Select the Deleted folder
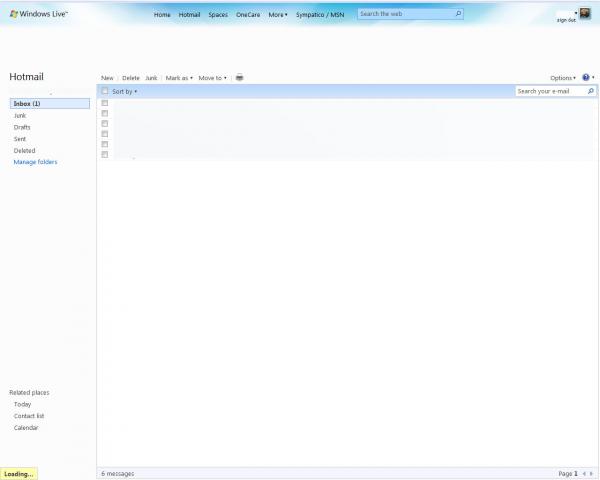The image size is (600, 480). (x=24, y=150)
